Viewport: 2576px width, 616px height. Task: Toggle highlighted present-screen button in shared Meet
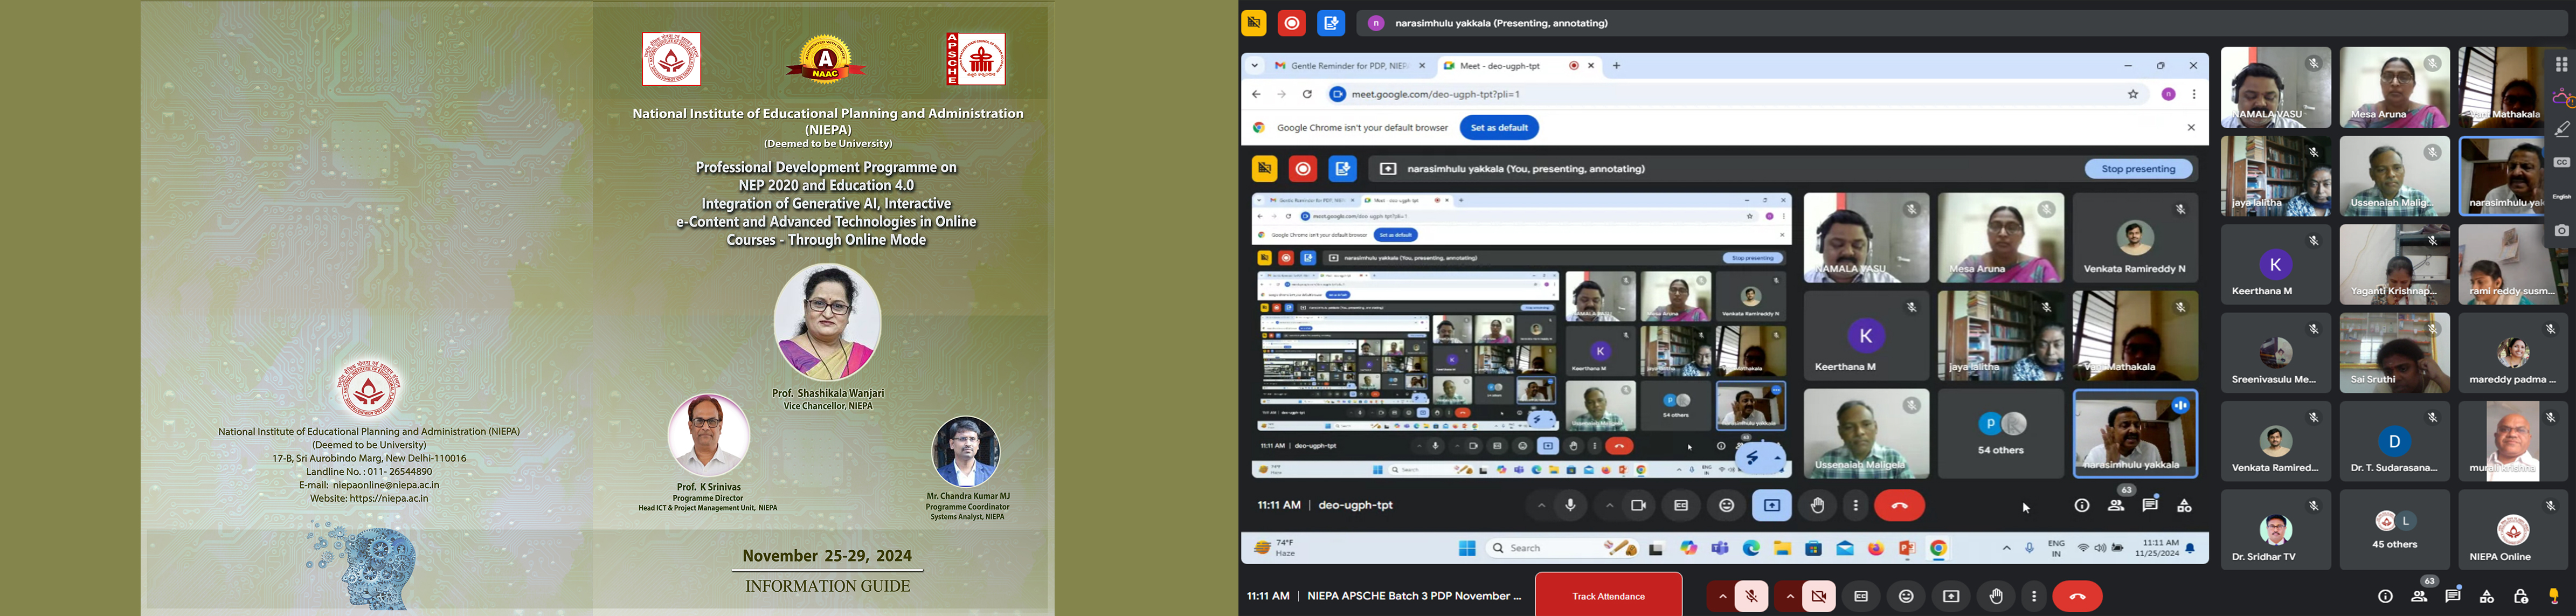(x=1771, y=506)
